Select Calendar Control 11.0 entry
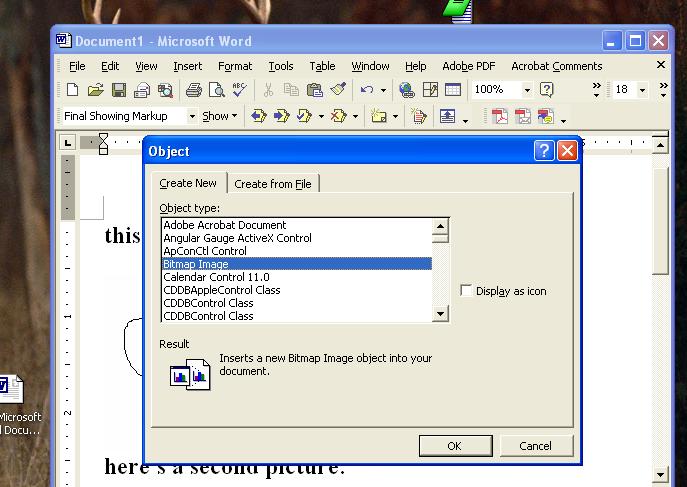 pyautogui.click(x=297, y=277)
